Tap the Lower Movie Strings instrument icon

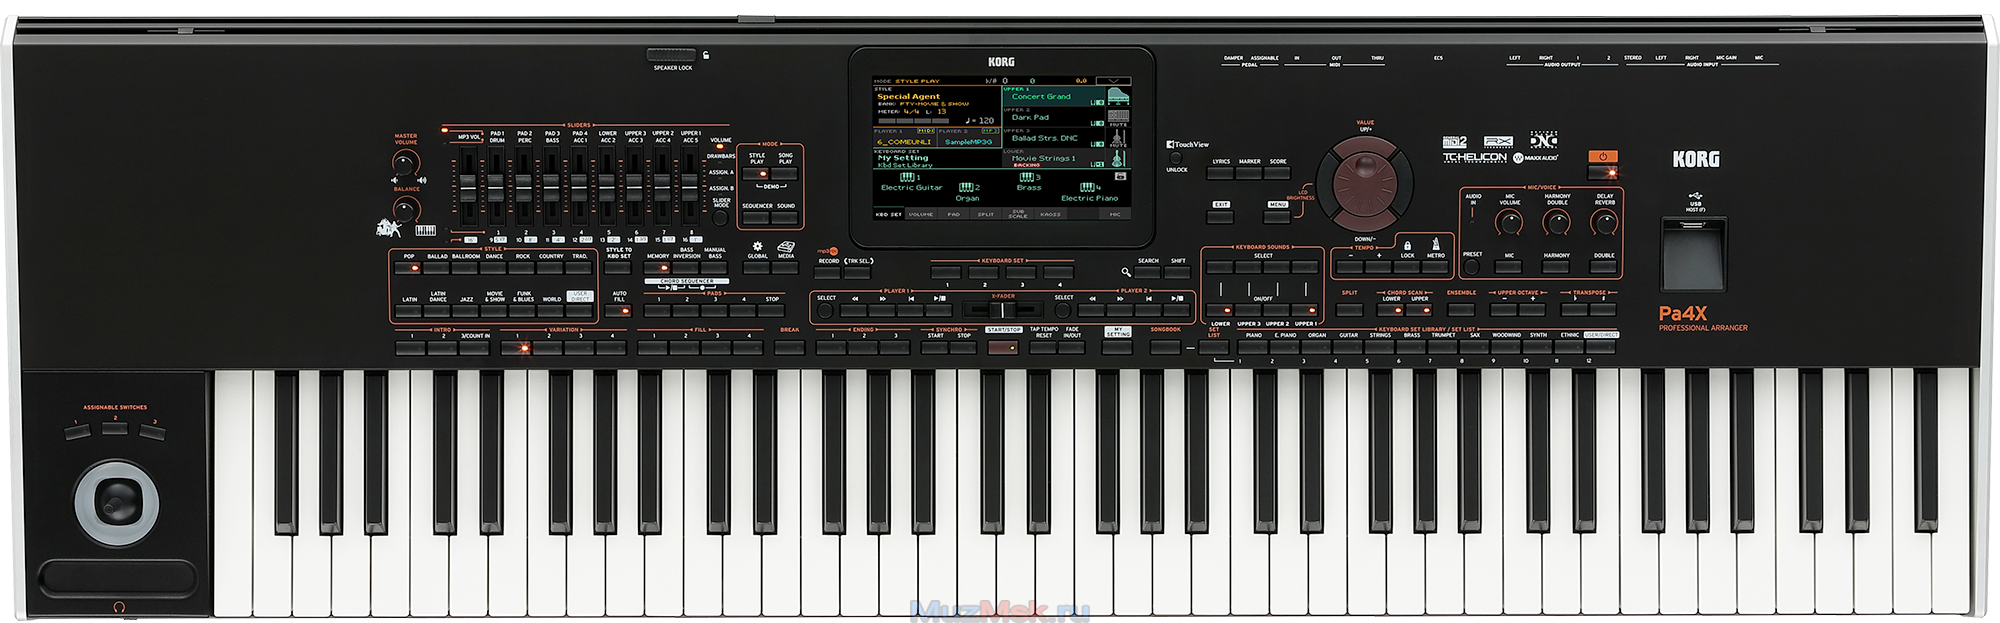1118,159
